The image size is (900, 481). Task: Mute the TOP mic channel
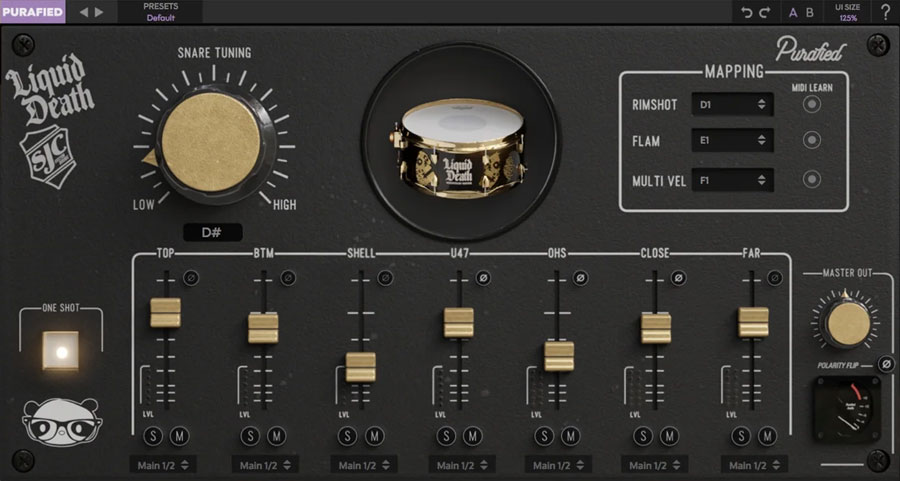[179, 436]
